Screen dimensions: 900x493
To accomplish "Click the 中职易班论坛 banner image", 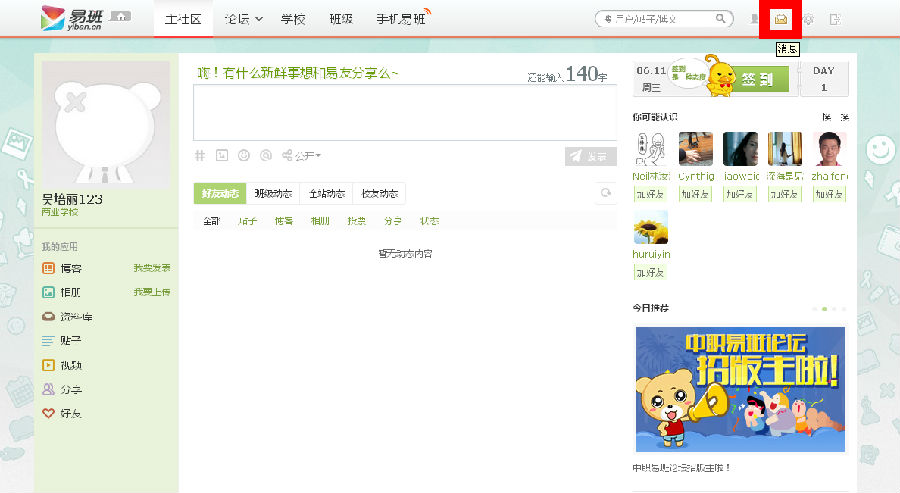I will click(x=740, y=389).
